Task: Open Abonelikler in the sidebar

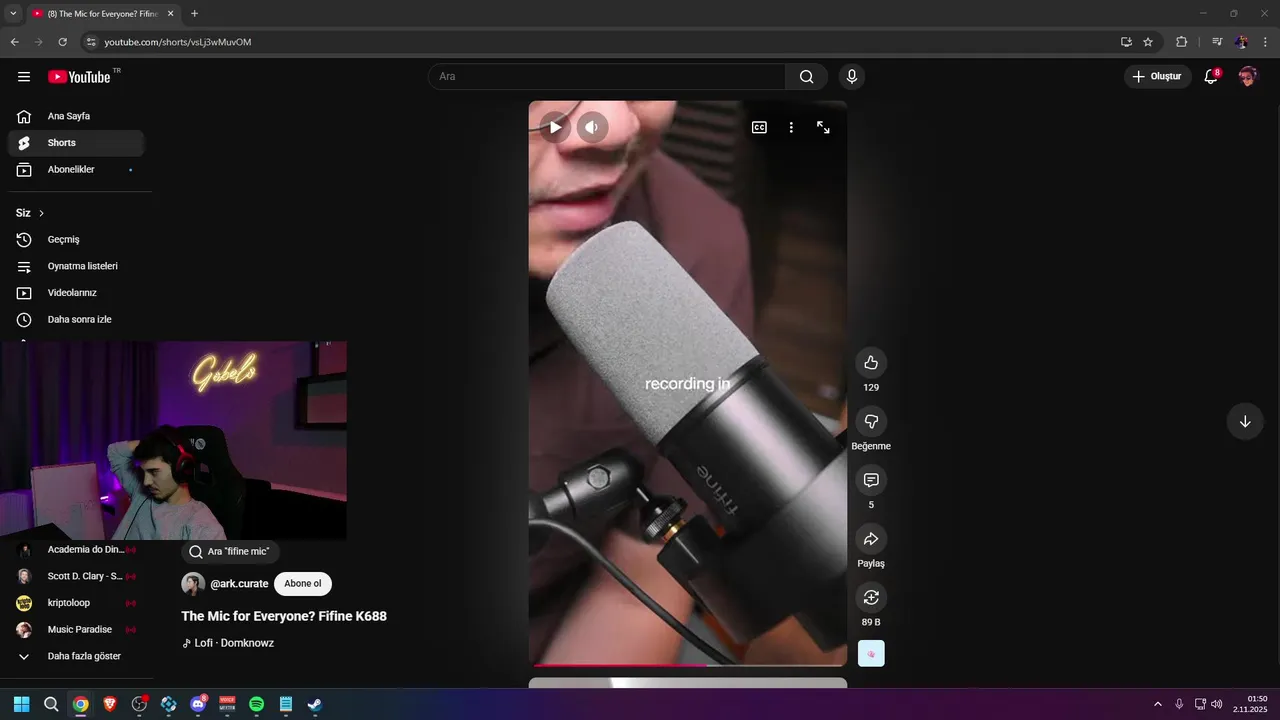Action: (76, 170)
